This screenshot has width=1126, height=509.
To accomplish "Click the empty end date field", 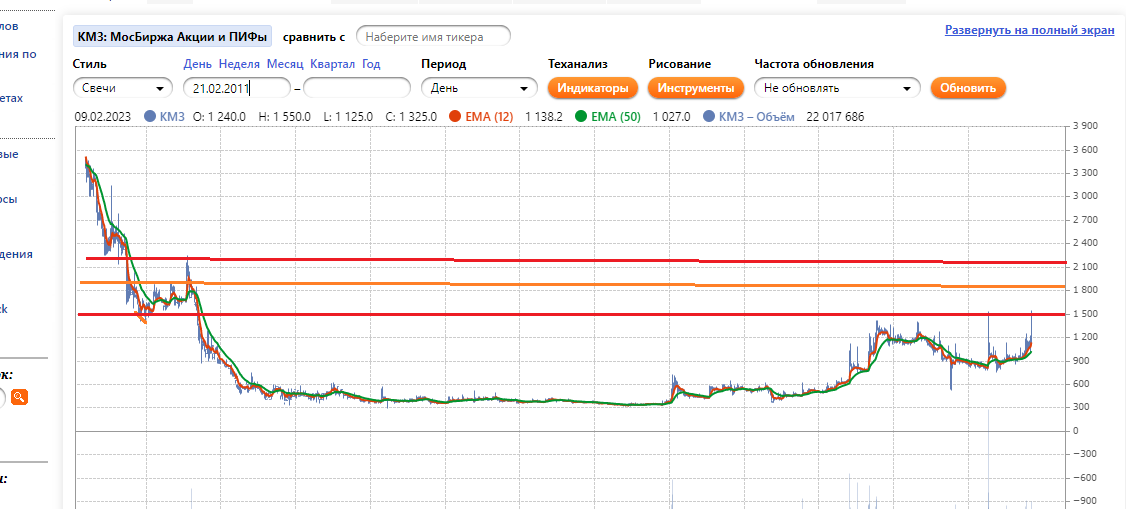I will pyautogui.click(x=357, y=88).
